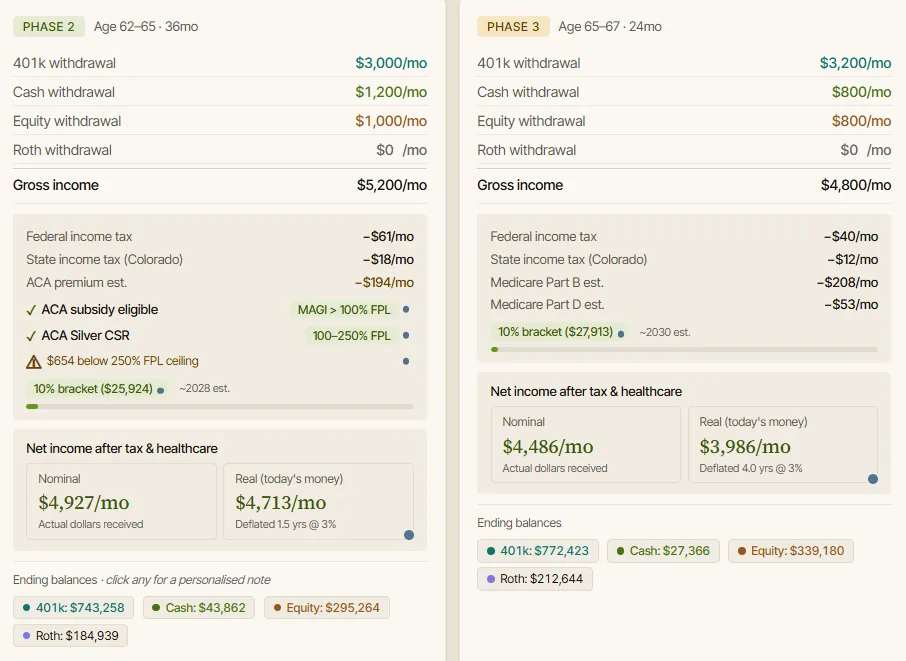Screen dimensions: 906x661
Task: Edit Phase 3 Equity withdrawal $800/mo value
Action: pos(862,121)
